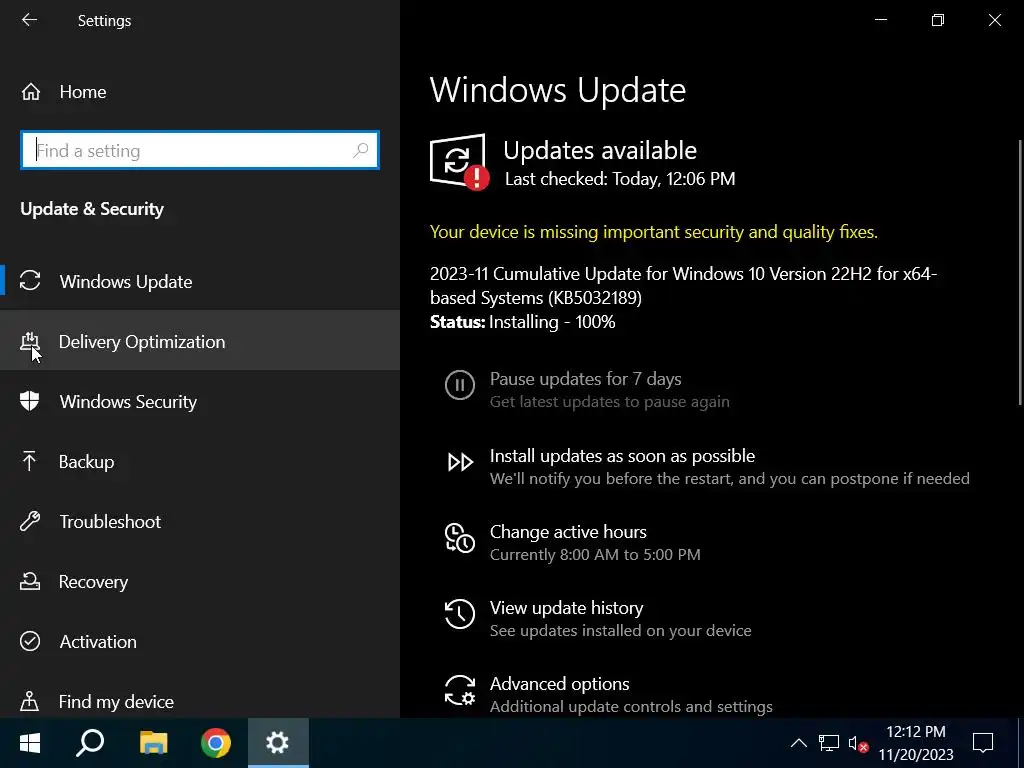Viewport: 1024px width, 768px height.
Task: Click the show desktop strip at taskbar edge
Action: [x=1020, y=743]
